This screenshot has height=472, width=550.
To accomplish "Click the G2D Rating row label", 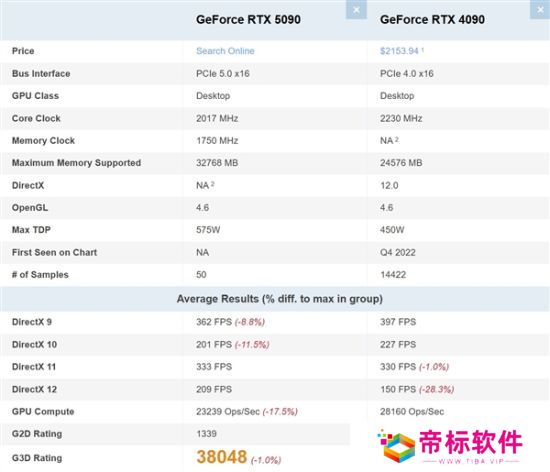I will (x=37, y=434).
